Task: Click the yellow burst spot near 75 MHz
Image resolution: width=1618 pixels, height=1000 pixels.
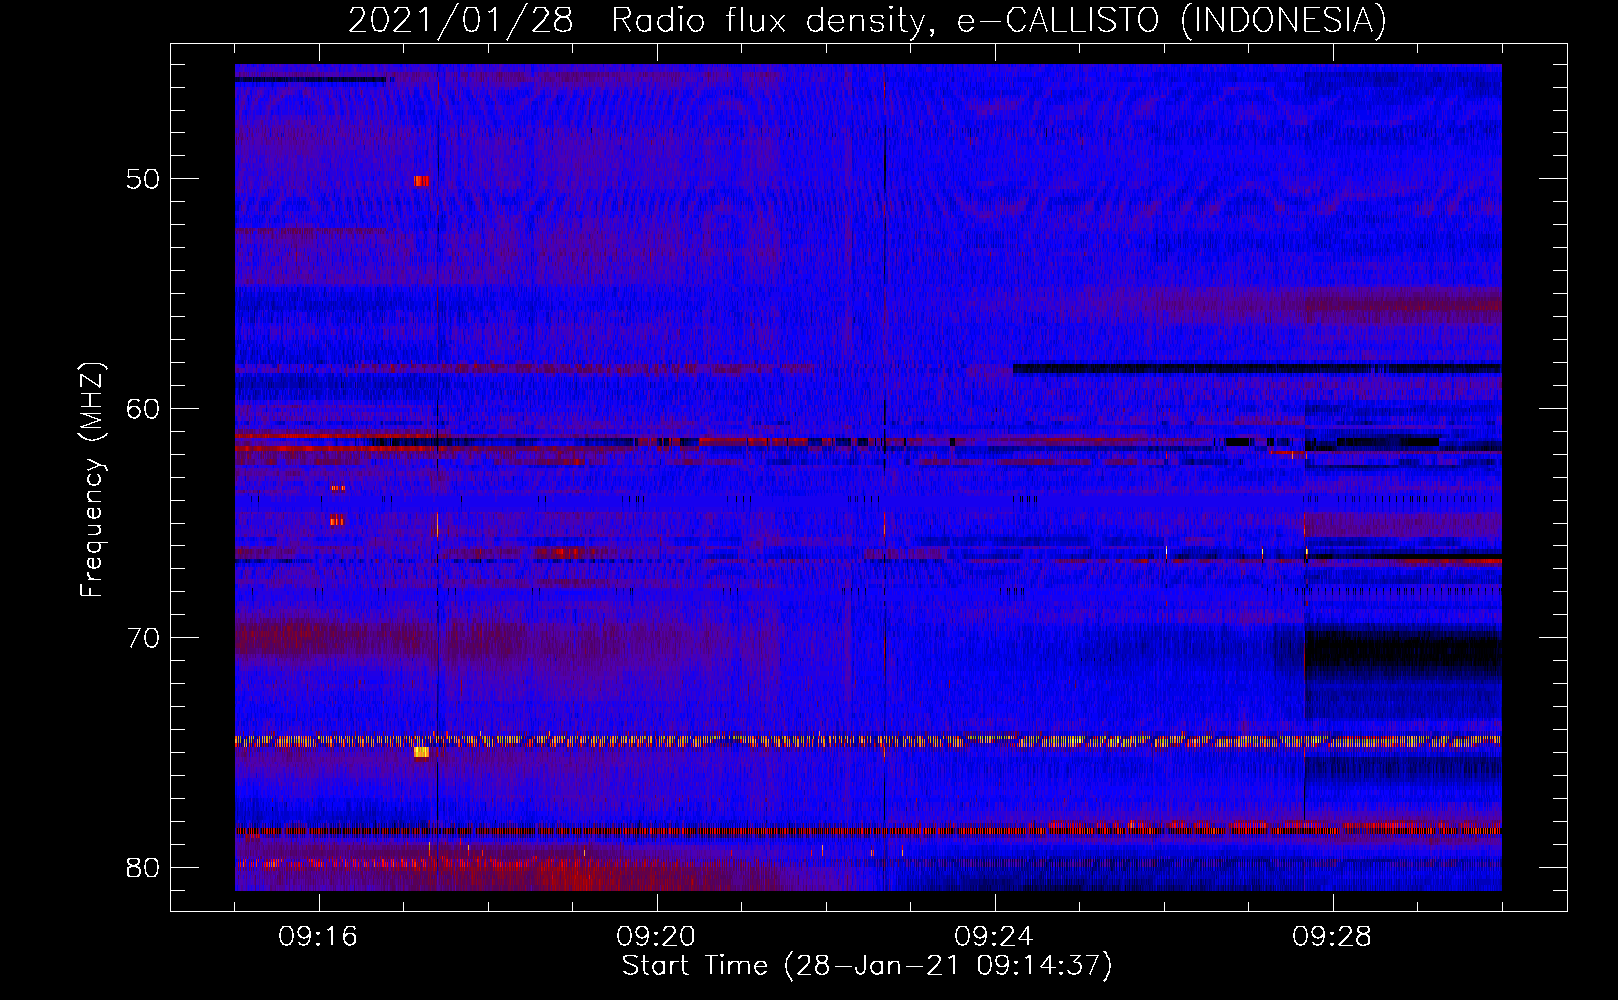Action: pyautogui.click(x=421, y=752)
